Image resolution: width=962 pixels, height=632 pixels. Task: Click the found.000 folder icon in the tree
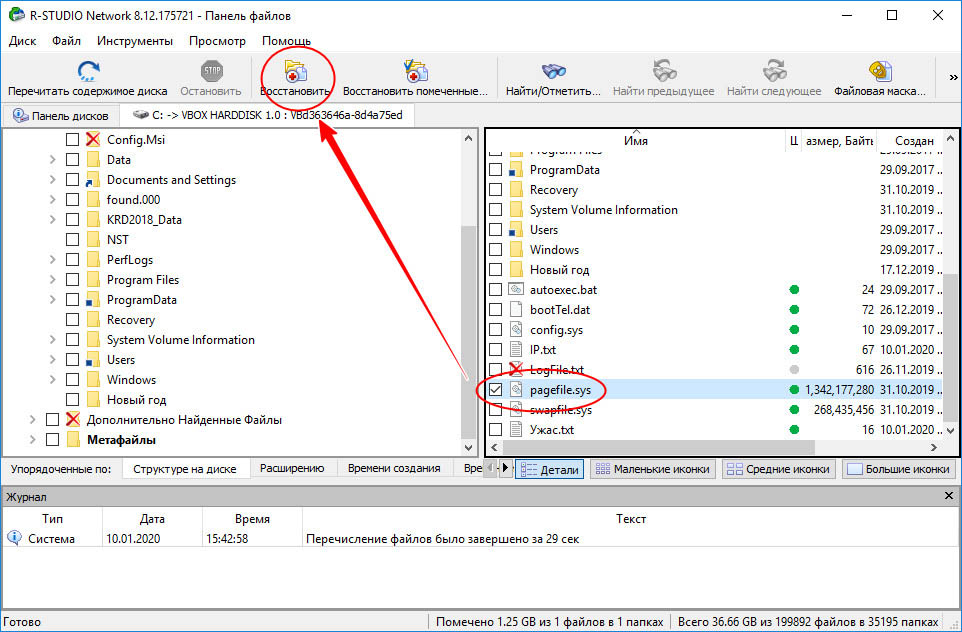(x=93, y=199)
